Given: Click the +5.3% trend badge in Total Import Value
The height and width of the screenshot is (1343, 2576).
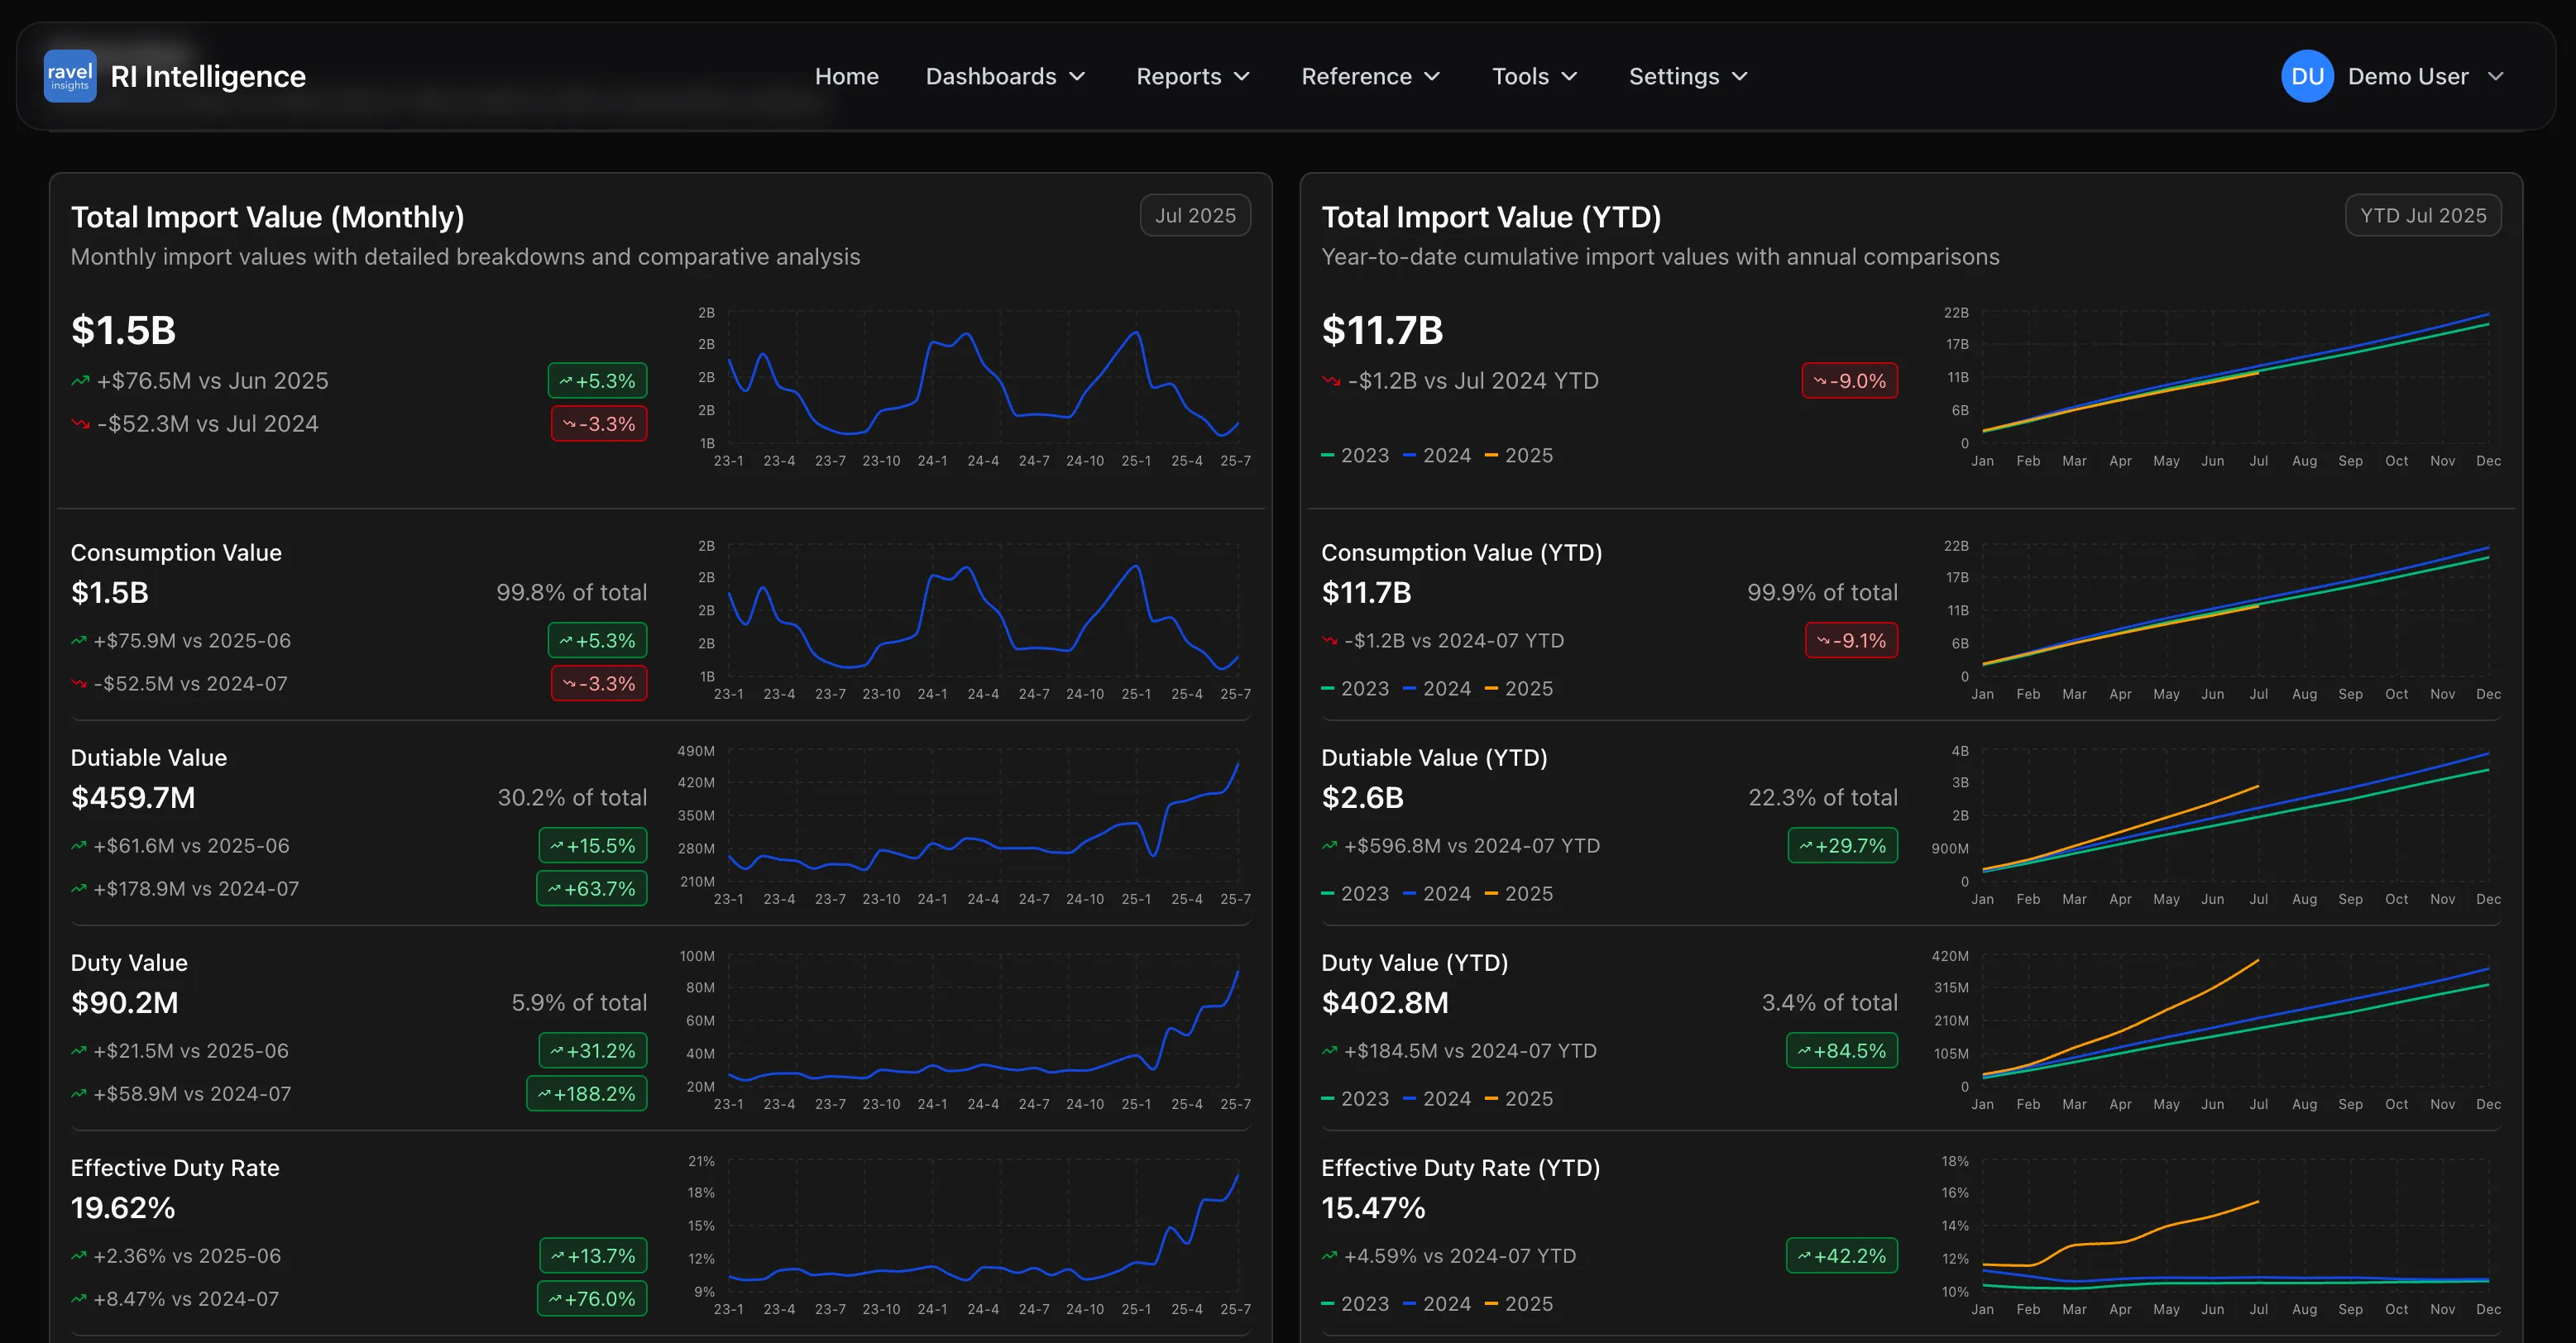Looking at the screenshot, I should 597,381.
